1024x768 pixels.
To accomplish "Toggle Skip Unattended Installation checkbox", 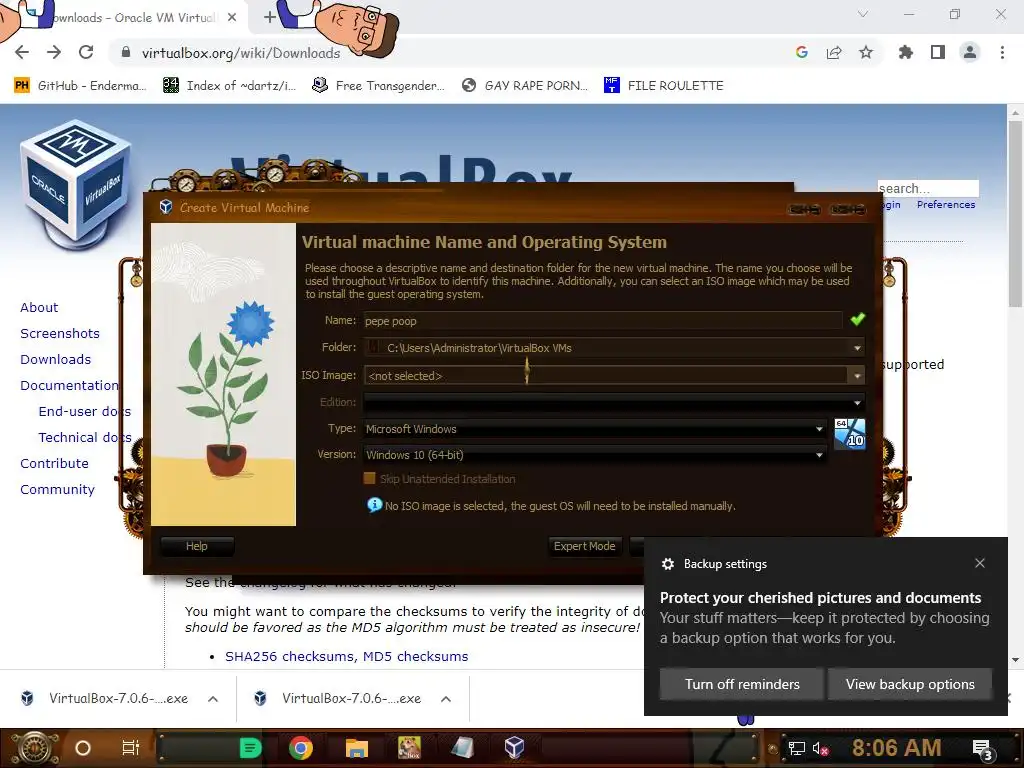I will click(370, 479).
